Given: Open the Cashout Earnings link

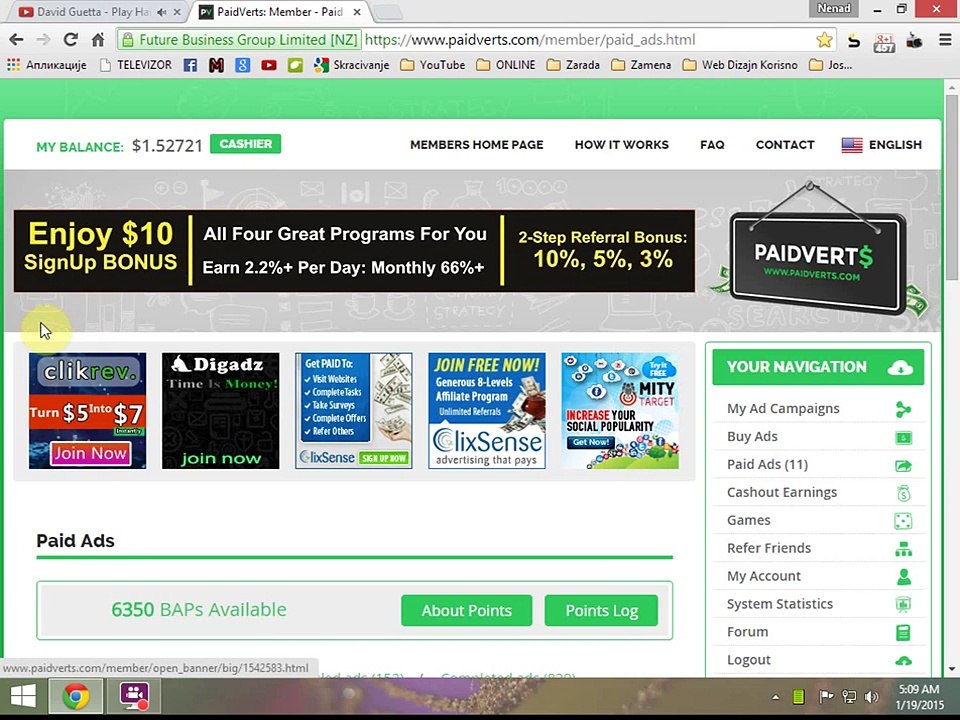Looking at the screenshot, I should tap(782, 492).
